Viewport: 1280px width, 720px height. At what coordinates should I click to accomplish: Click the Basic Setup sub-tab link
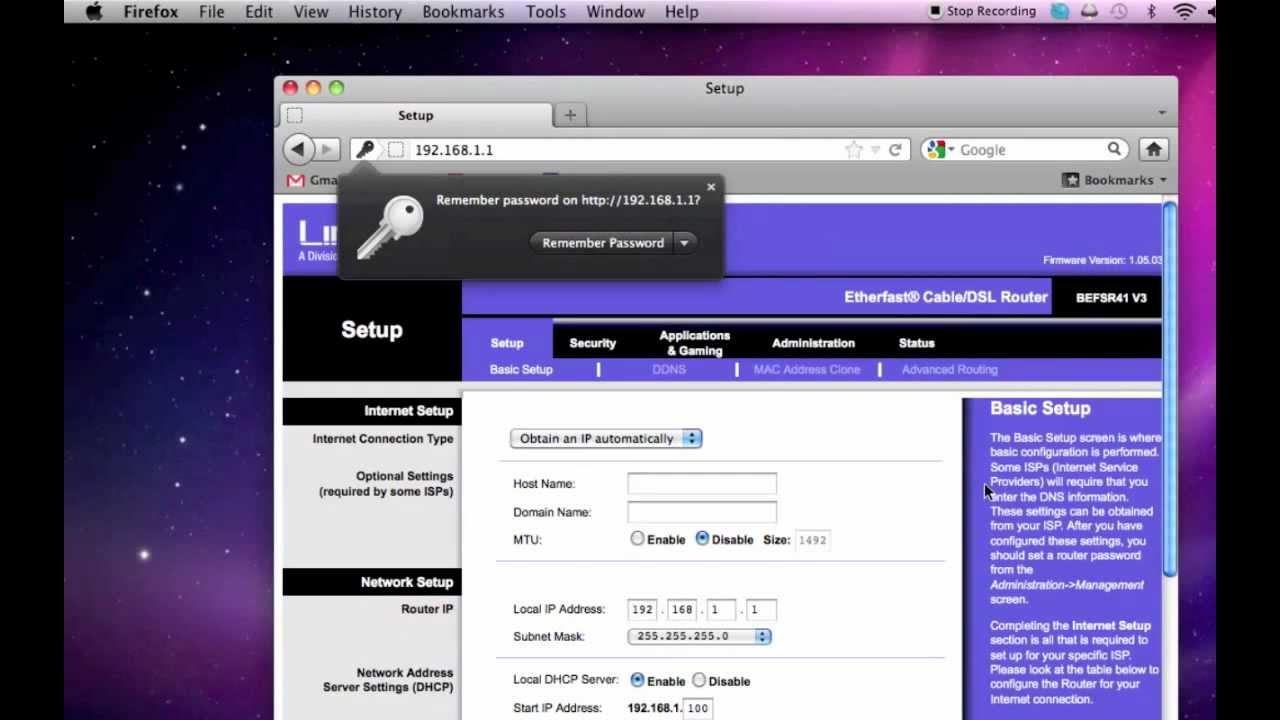(x=521, y=370)
